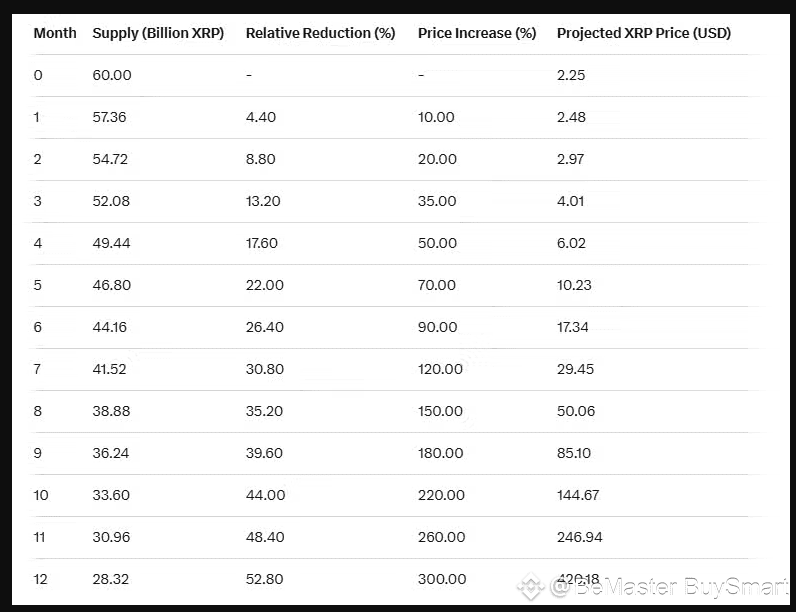Click the 60.00 supply cell

(x=112, y=75)
